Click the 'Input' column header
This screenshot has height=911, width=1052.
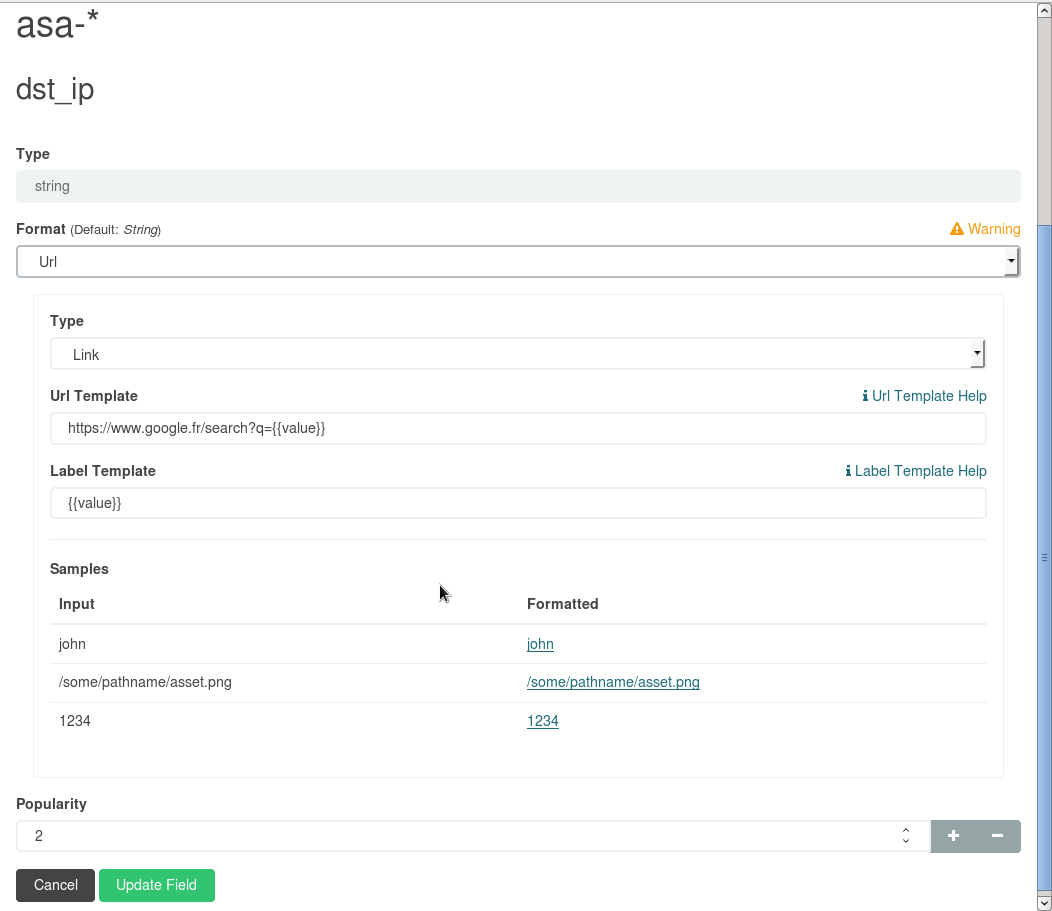76,604
